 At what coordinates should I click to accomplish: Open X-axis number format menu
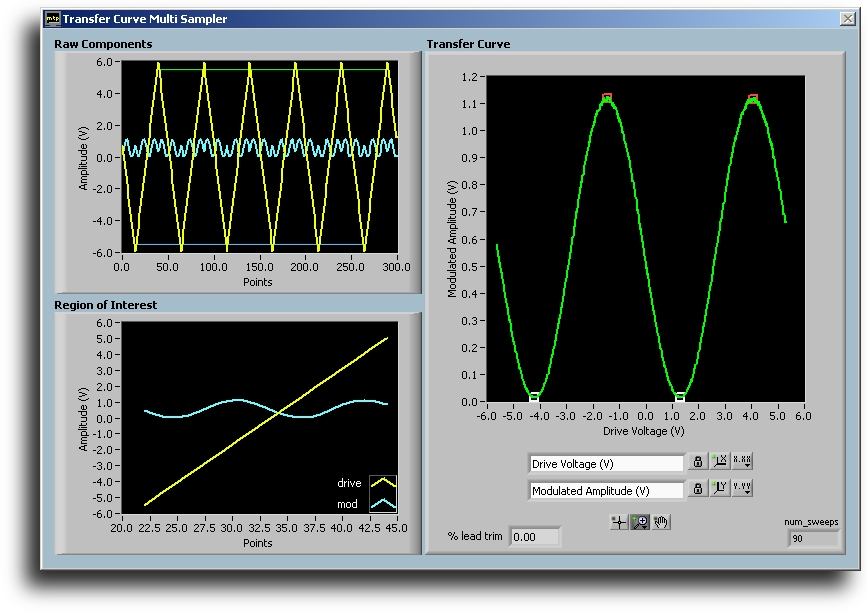742,462
